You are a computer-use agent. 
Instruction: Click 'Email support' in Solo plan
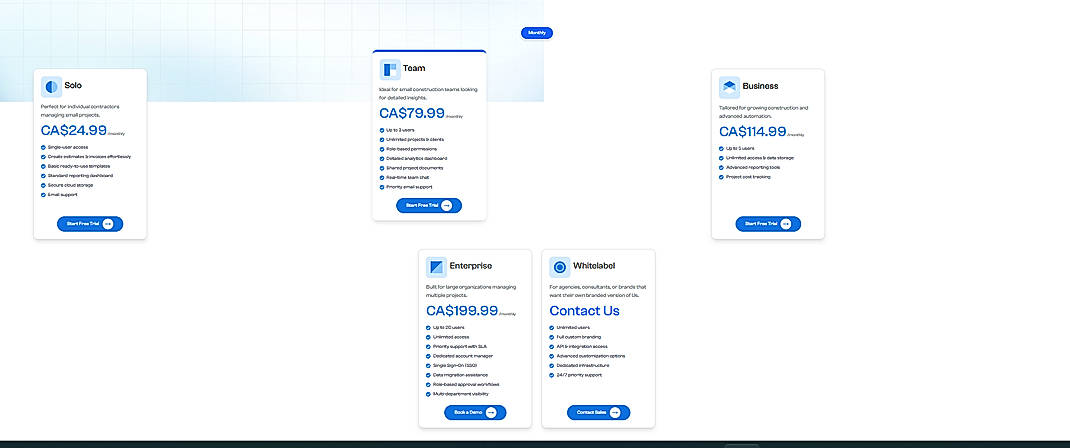click(x=63, y=195)
